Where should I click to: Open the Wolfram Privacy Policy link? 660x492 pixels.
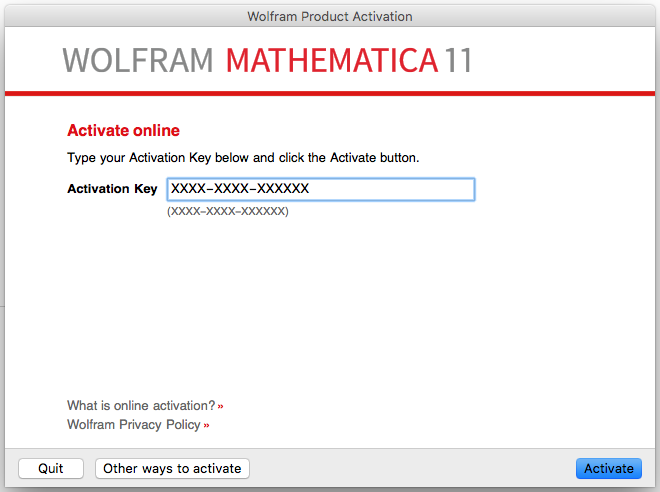click(138, 424)
